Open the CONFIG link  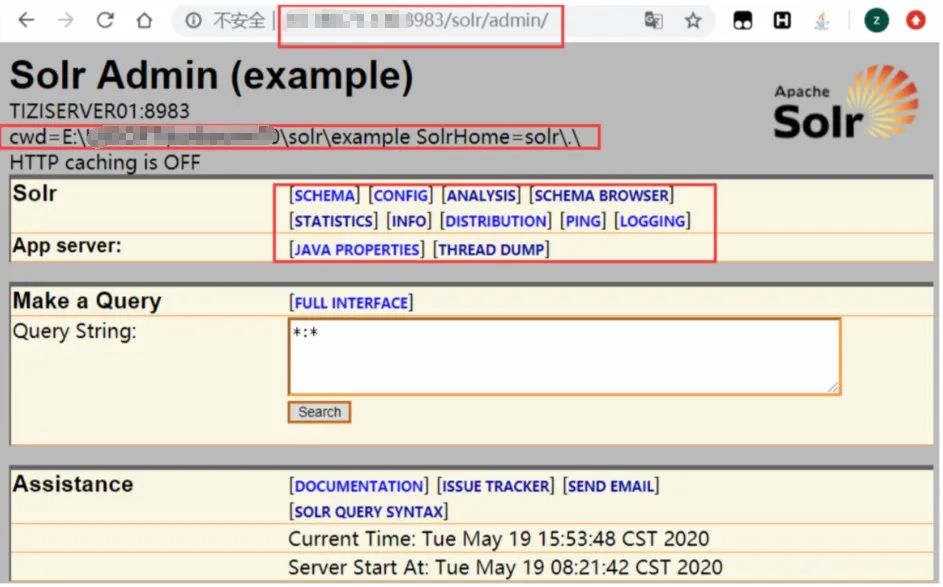[x=401, y=195]
